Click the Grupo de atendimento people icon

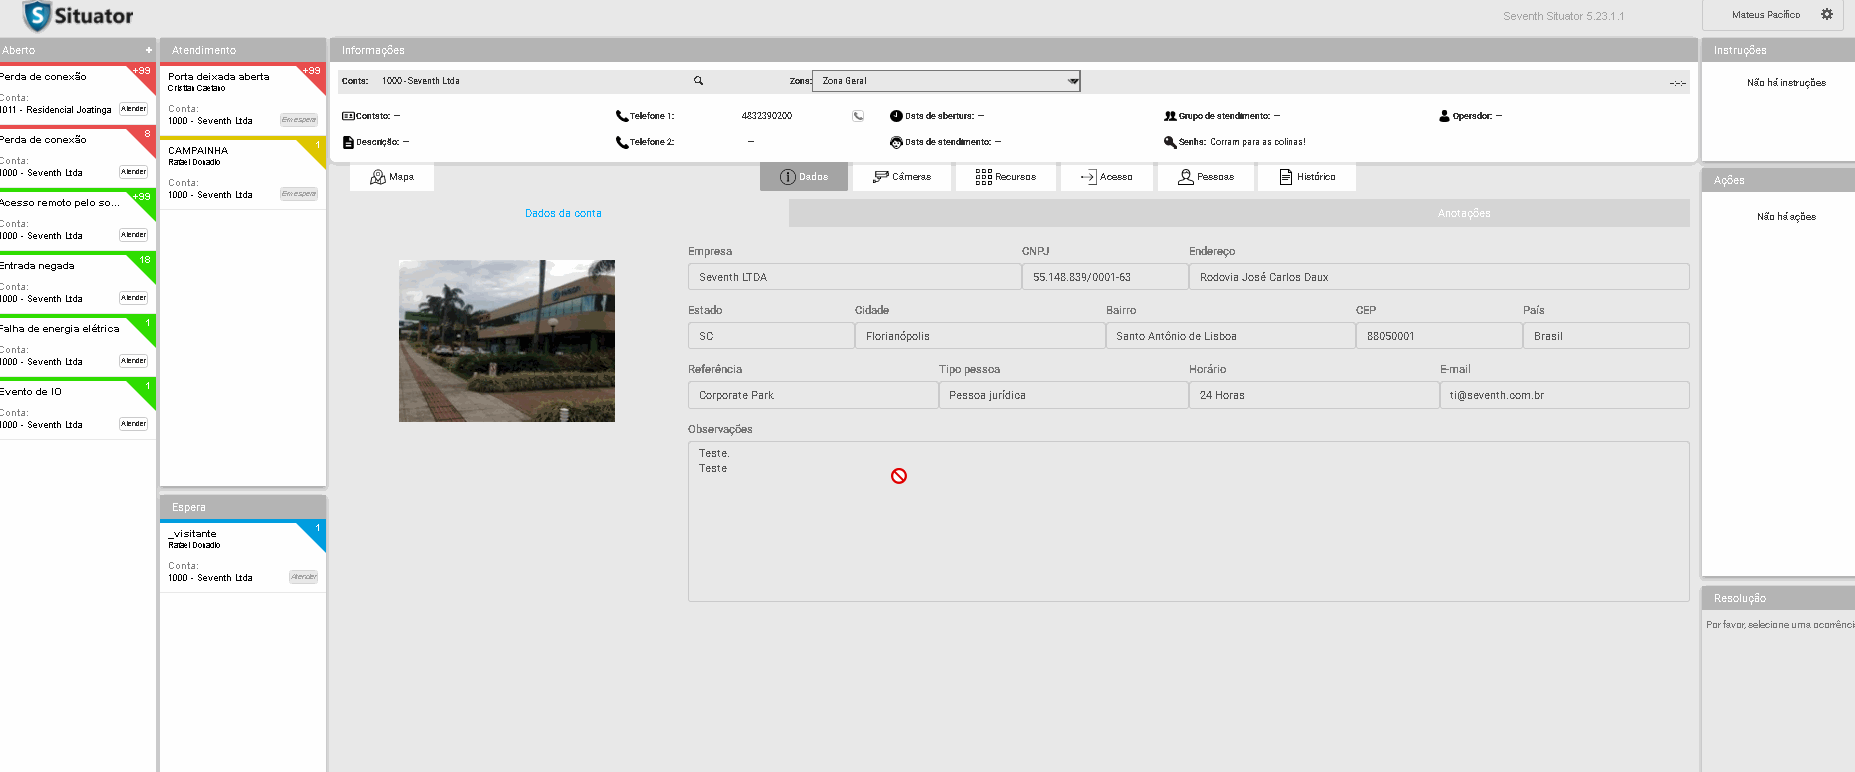click(x=1170, y=116)
